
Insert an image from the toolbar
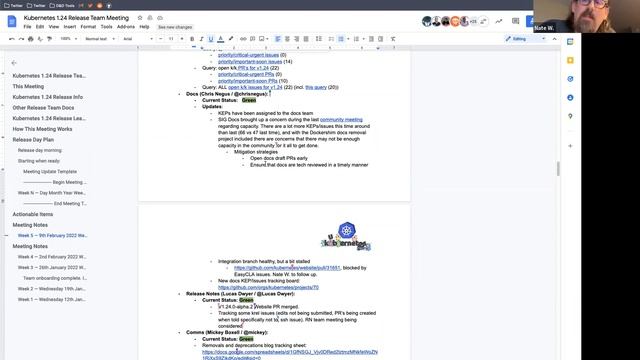[262, 39]
